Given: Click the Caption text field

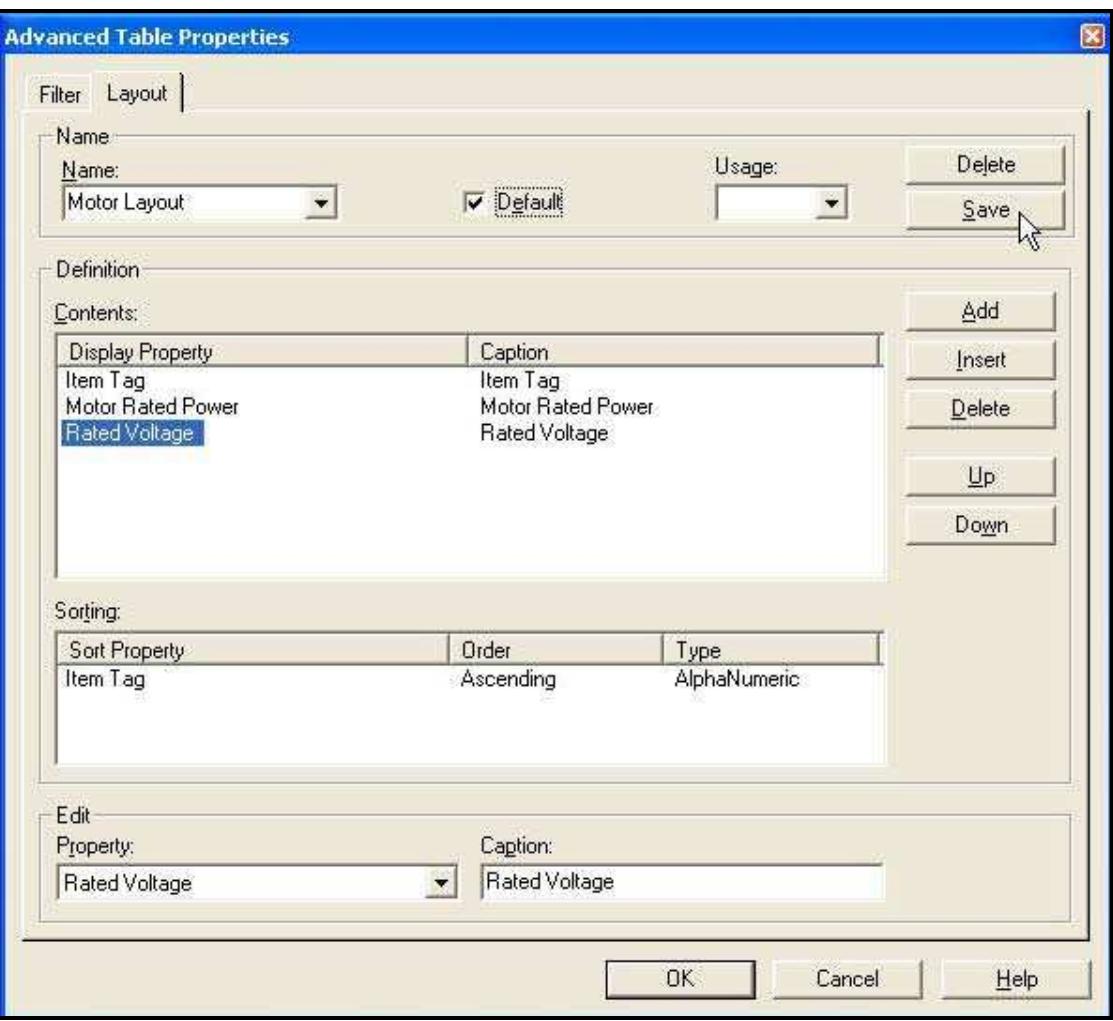Looking at the screenshot, I should 682,882.
